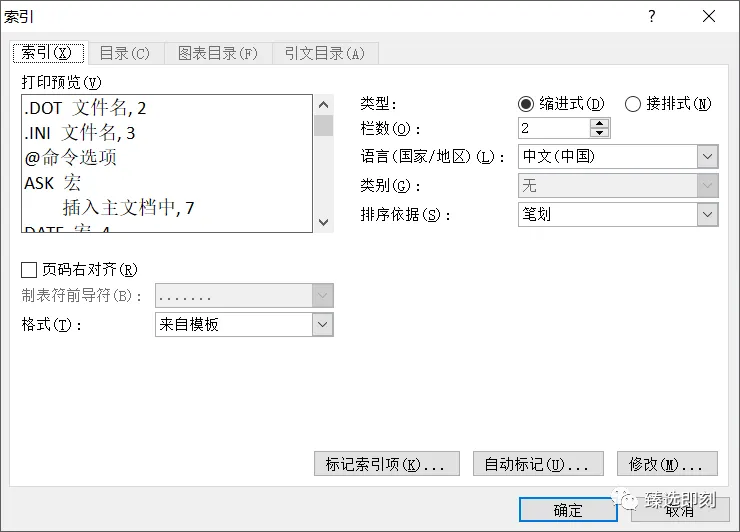Switch to the 图表目录 tab
Screen dimensions: 740x532
(218, 53)
